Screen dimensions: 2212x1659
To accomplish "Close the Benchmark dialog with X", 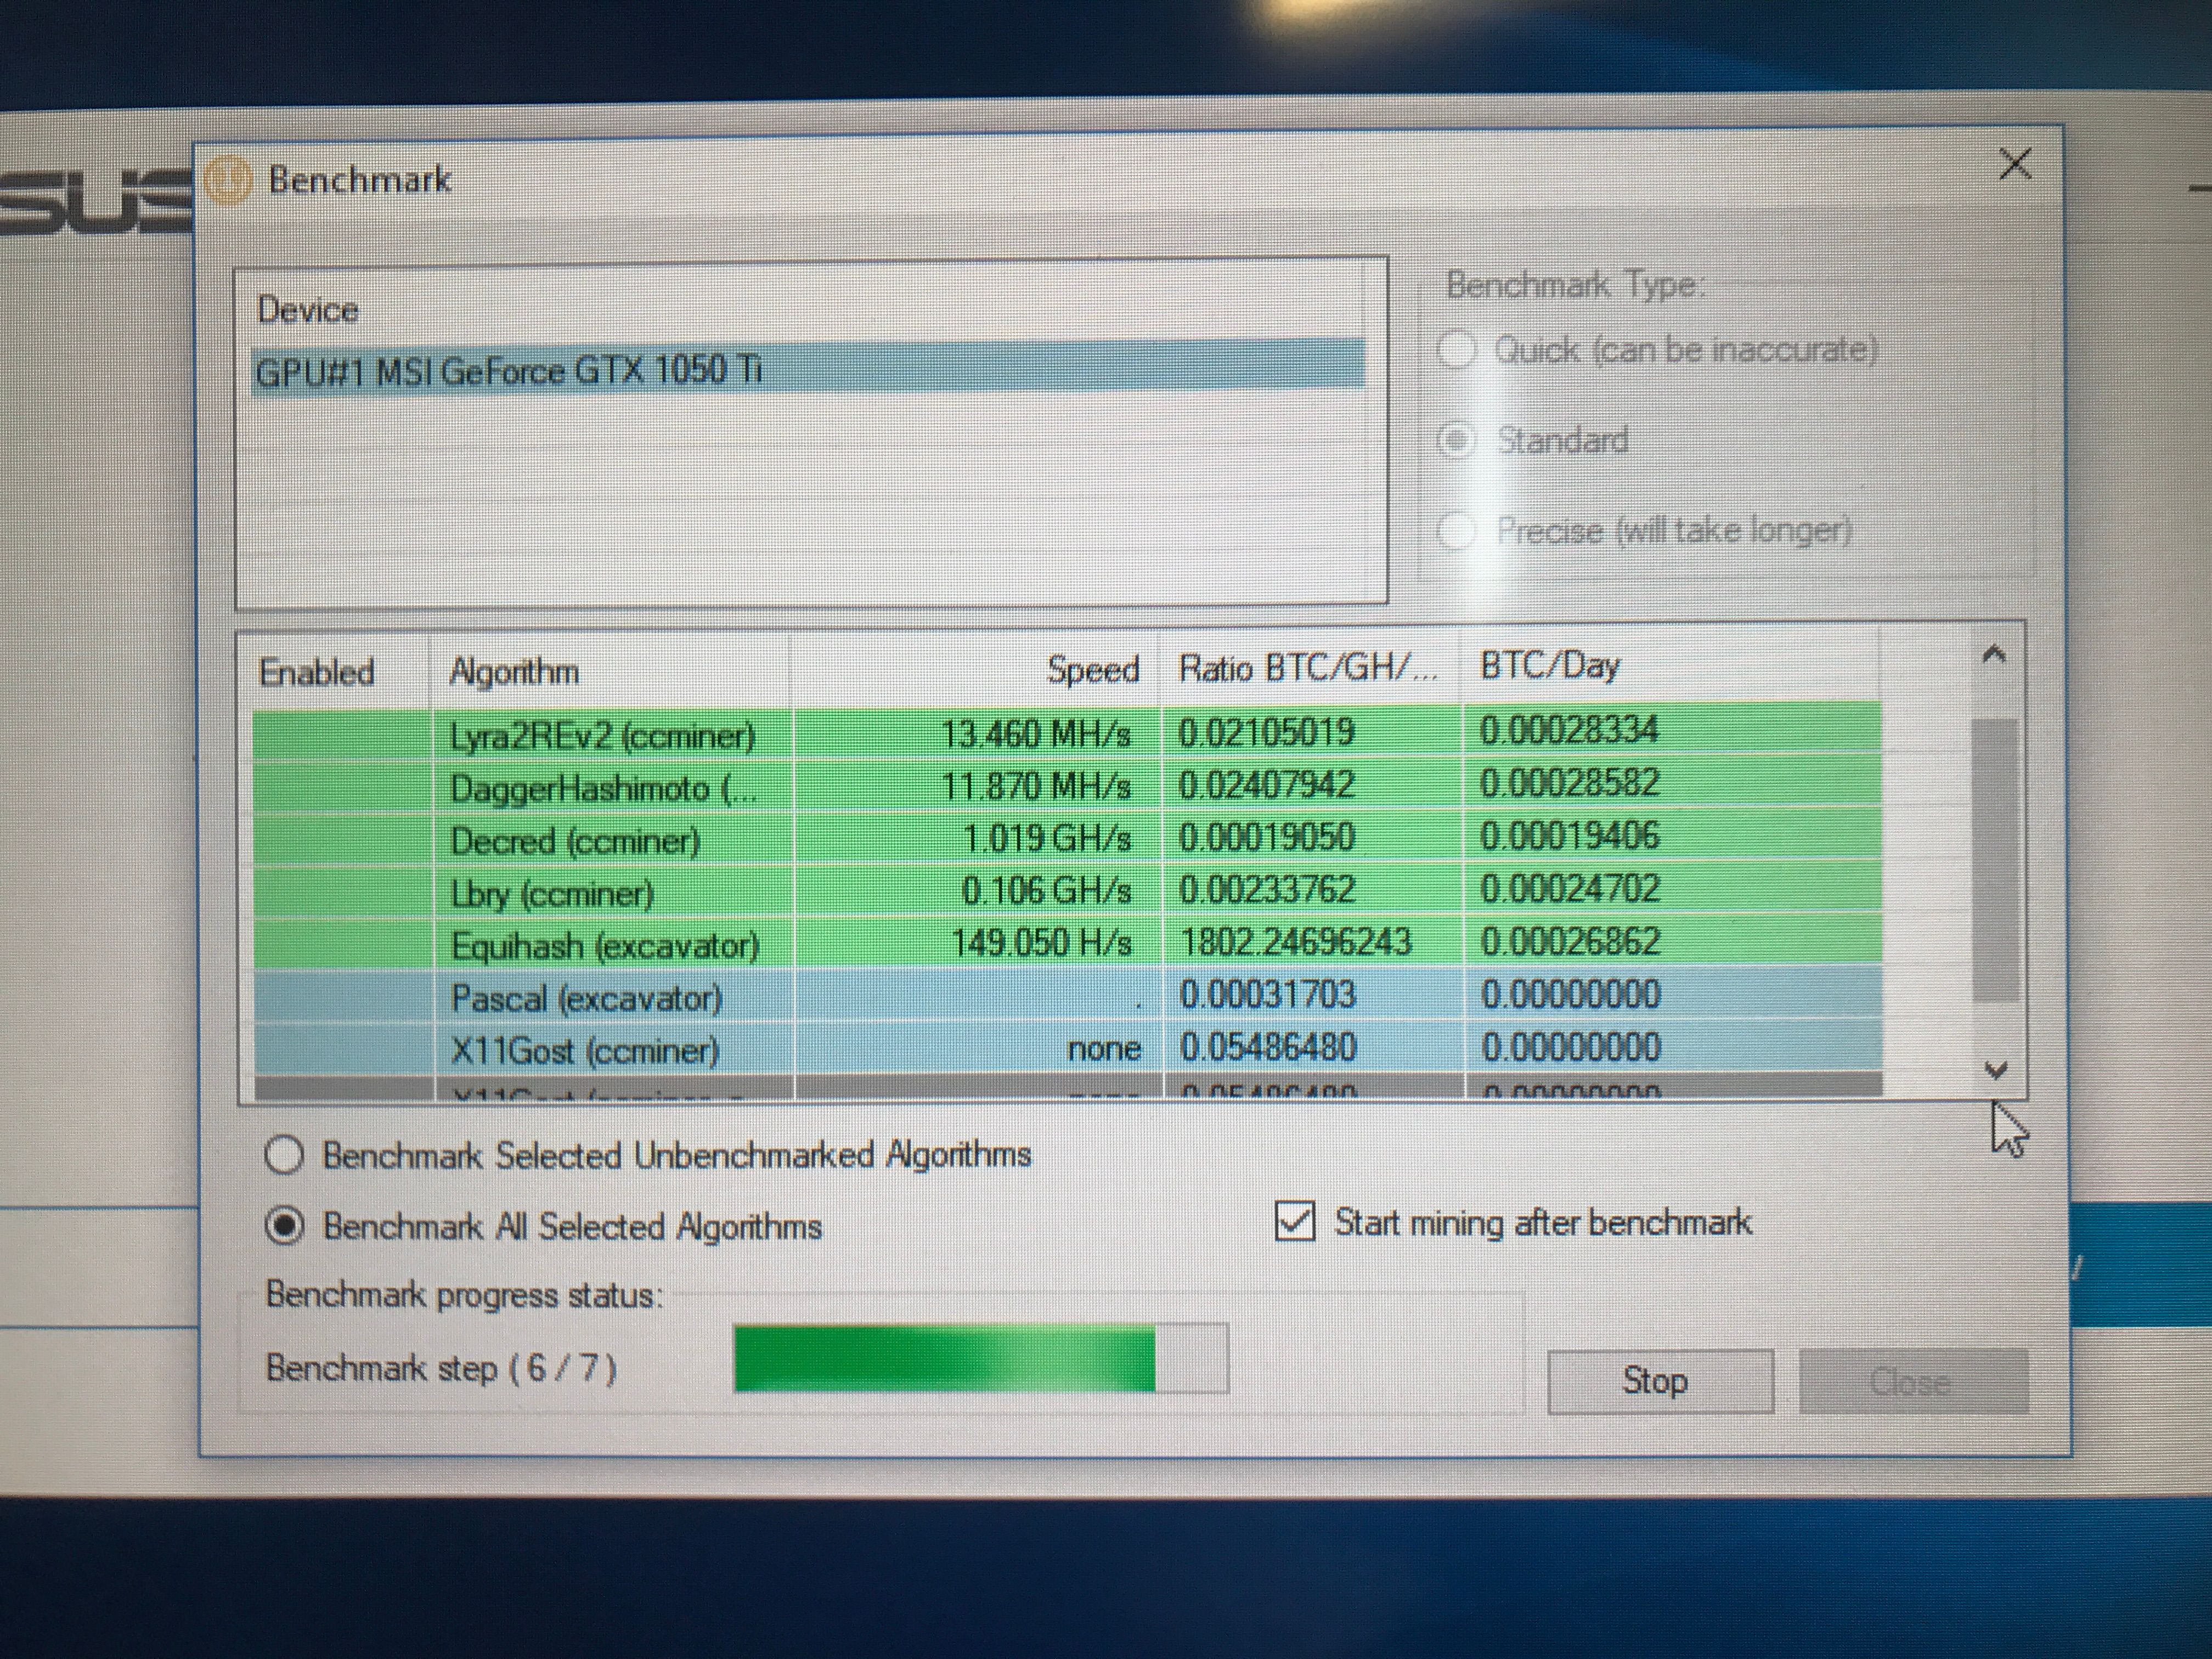I will 2015,164.
